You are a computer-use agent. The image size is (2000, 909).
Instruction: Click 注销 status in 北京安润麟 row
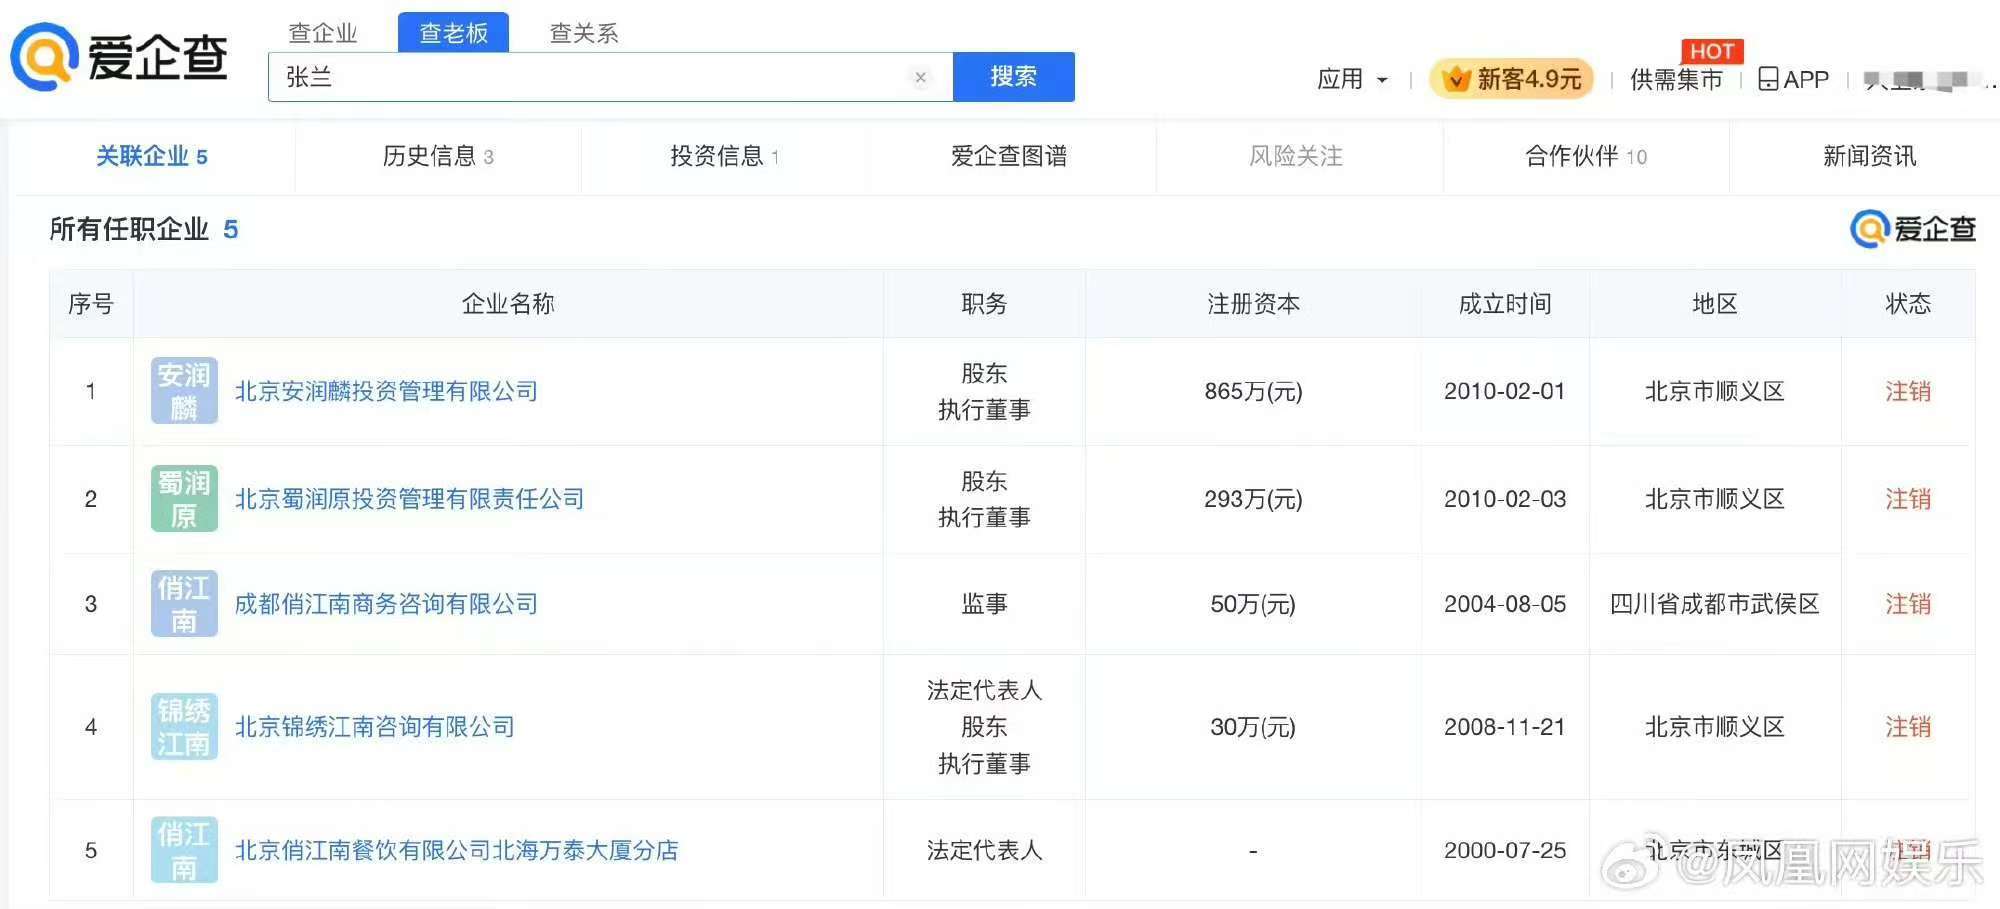1908,391
